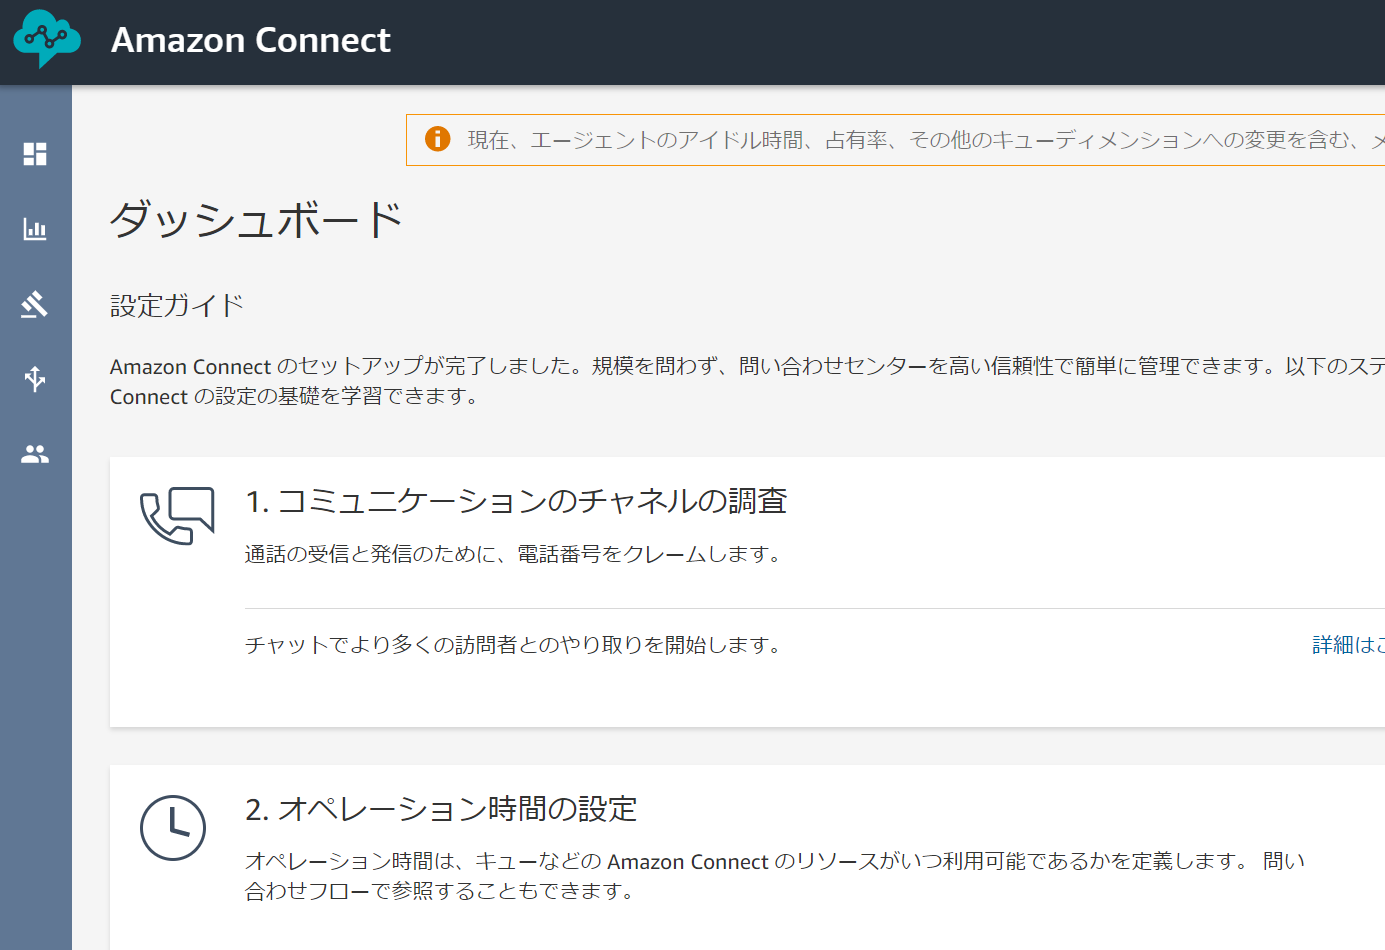Image resolution: width=1385 pixels, height=950 pixels.
Task: Click the オペレーション時間は description paragraph
Action: tap(775, 876)
